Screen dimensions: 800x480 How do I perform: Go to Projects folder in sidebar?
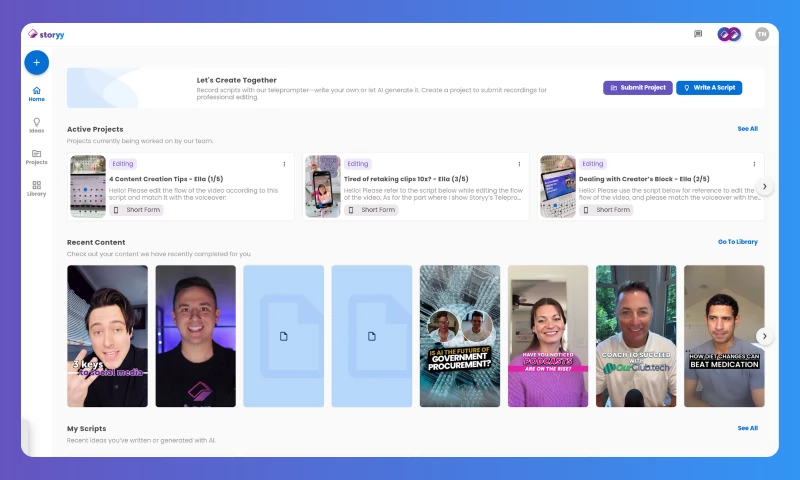click(37, 156)
